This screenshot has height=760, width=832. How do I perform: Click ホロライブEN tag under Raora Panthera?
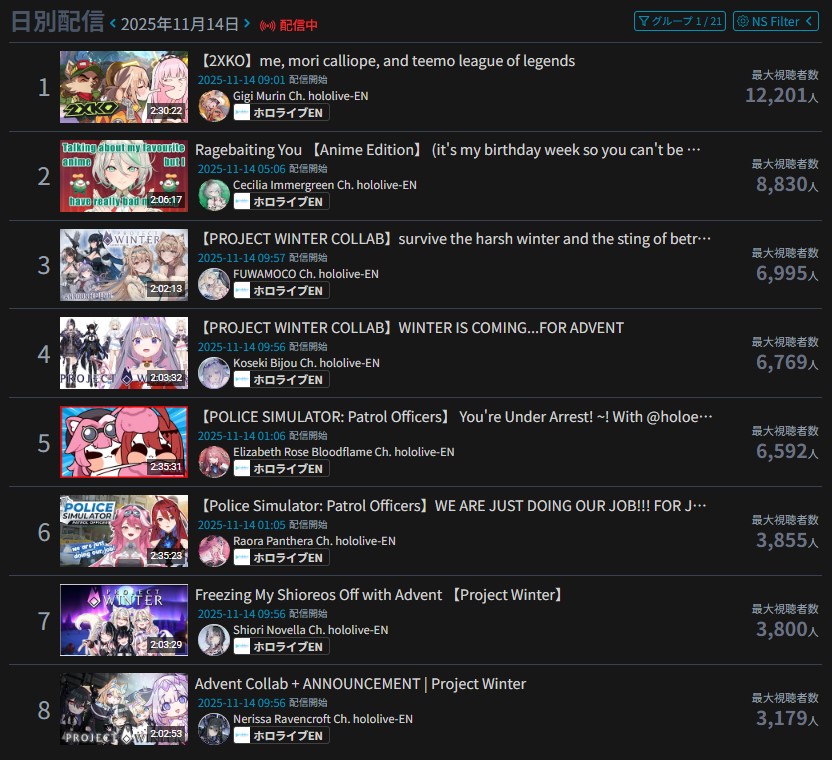point(281,558)
